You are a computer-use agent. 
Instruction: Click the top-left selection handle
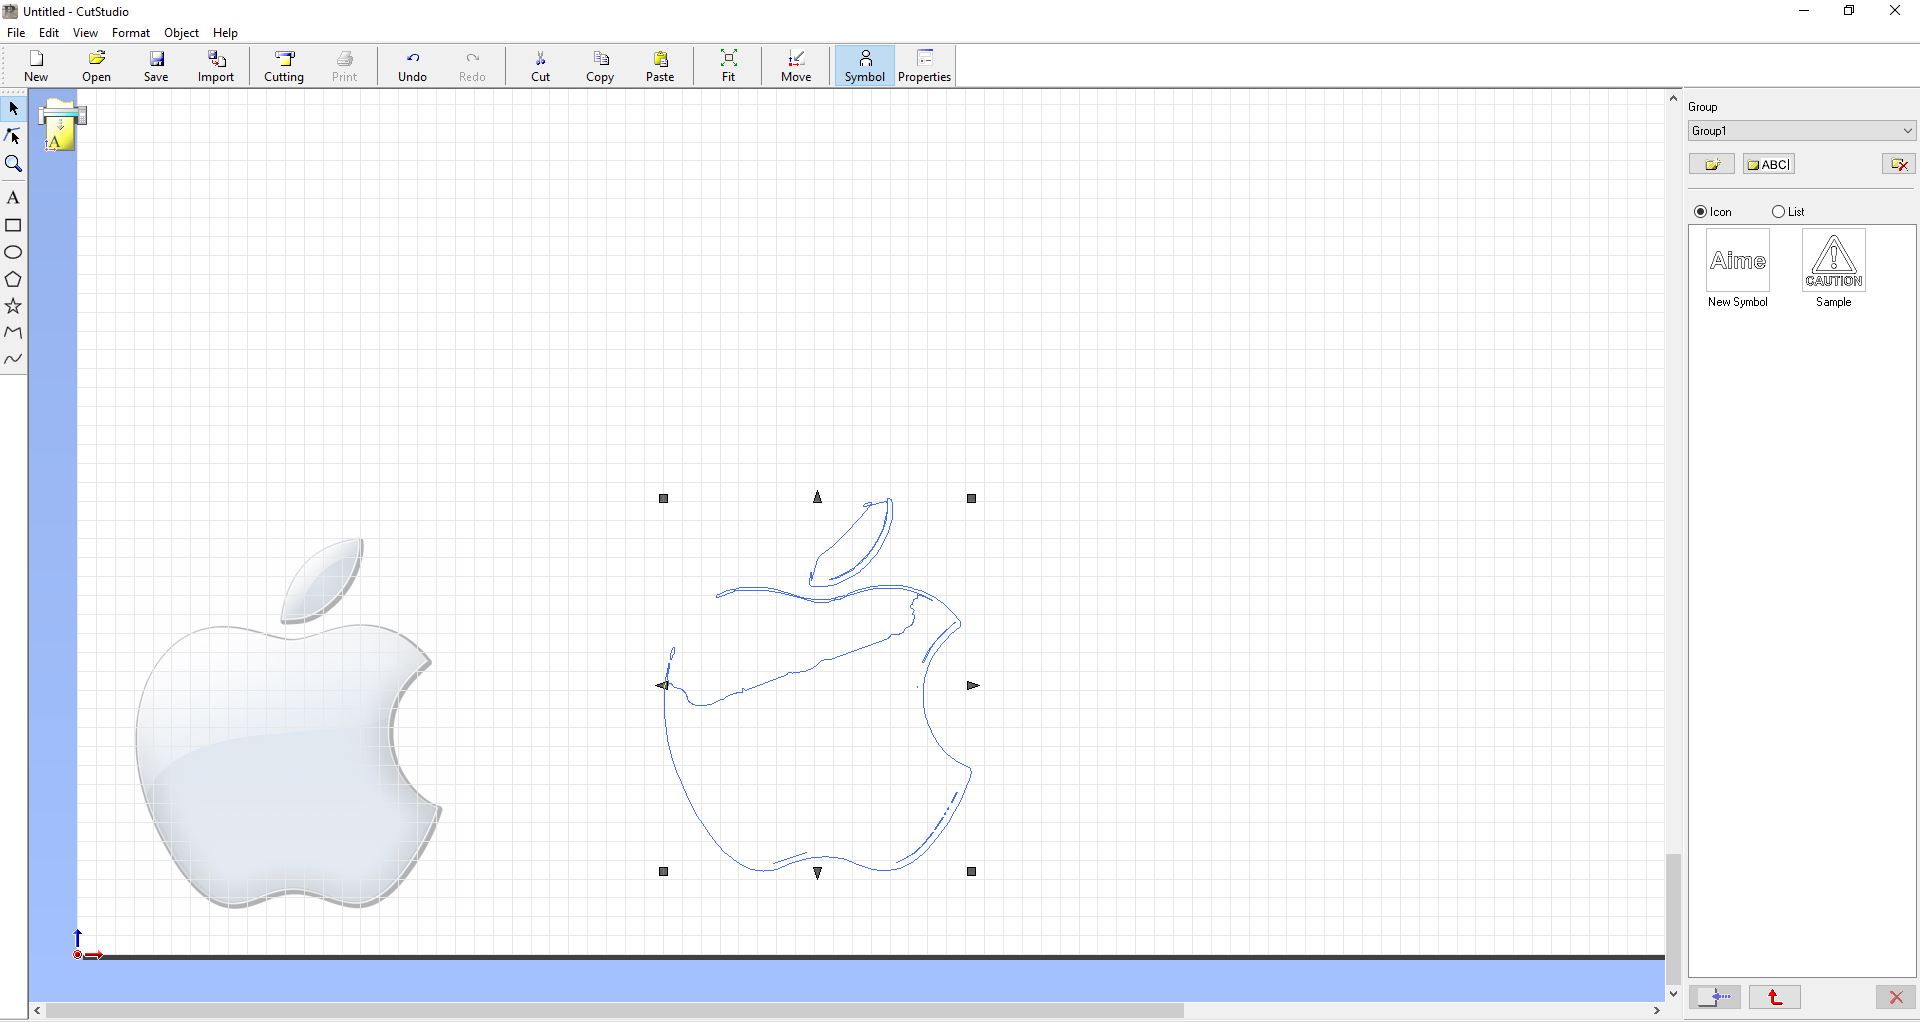coord(663,498)
